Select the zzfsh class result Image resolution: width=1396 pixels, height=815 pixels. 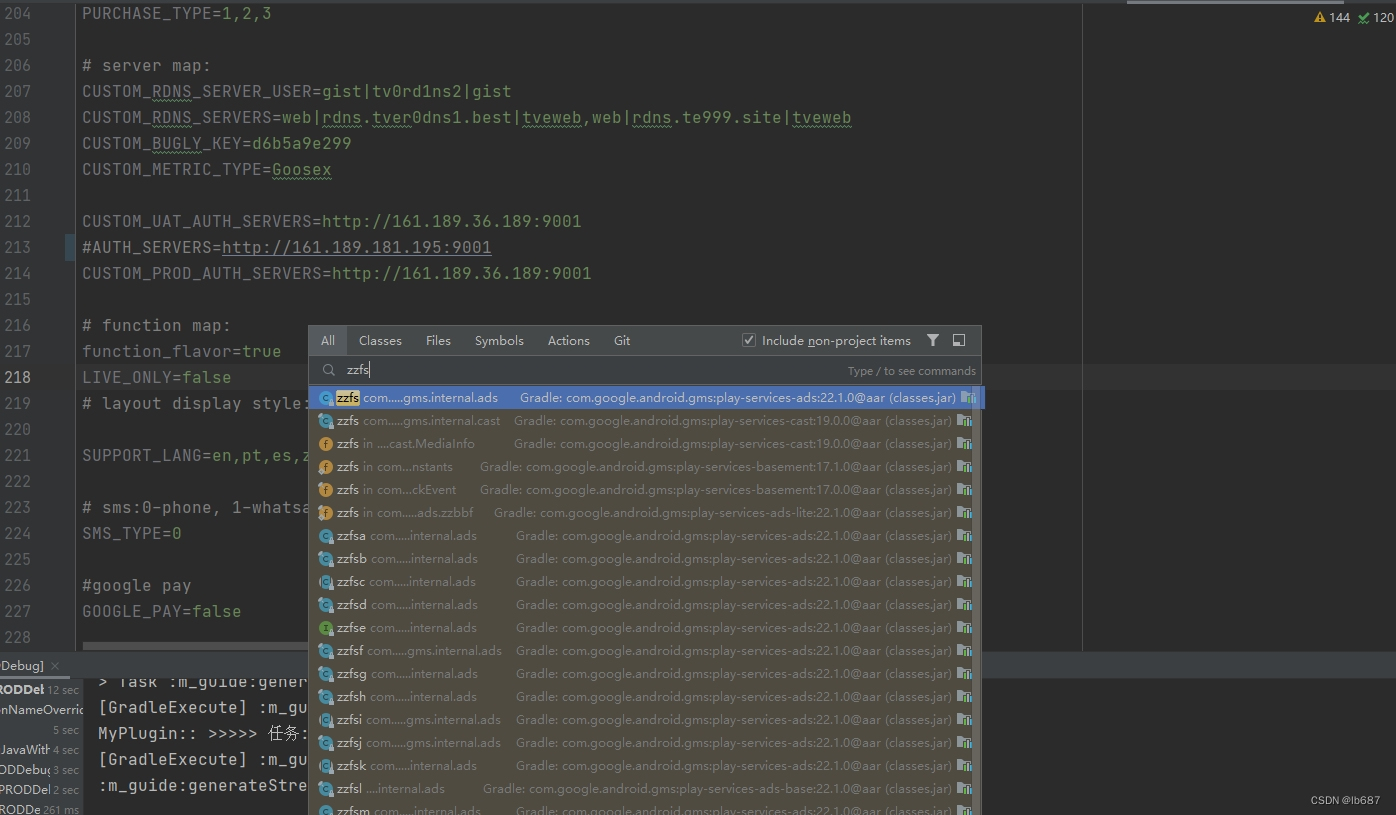click(x=640, y=697)
